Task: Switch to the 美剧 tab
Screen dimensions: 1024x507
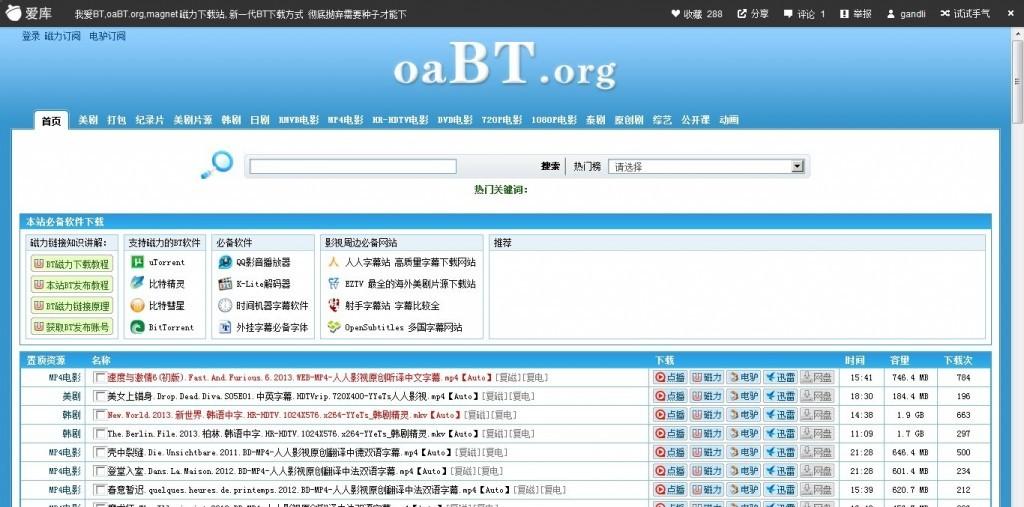Action: pos(88,120)
